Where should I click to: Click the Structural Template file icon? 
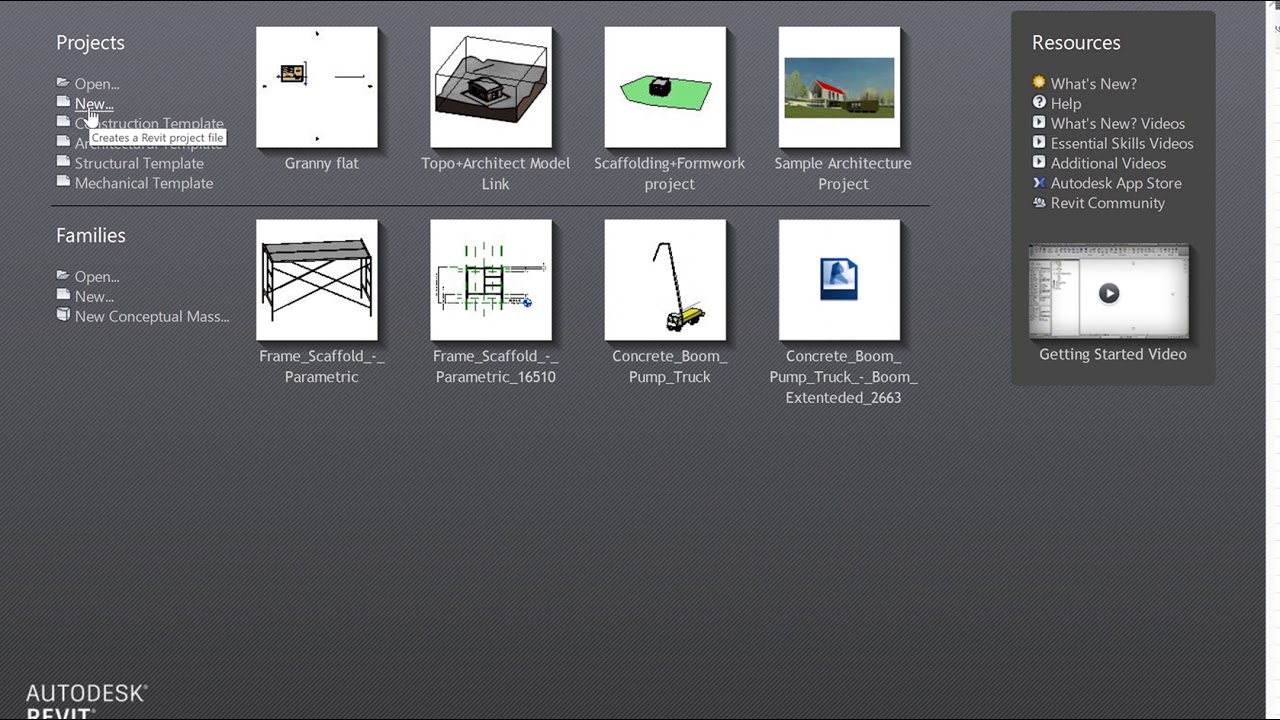(63, 162)
